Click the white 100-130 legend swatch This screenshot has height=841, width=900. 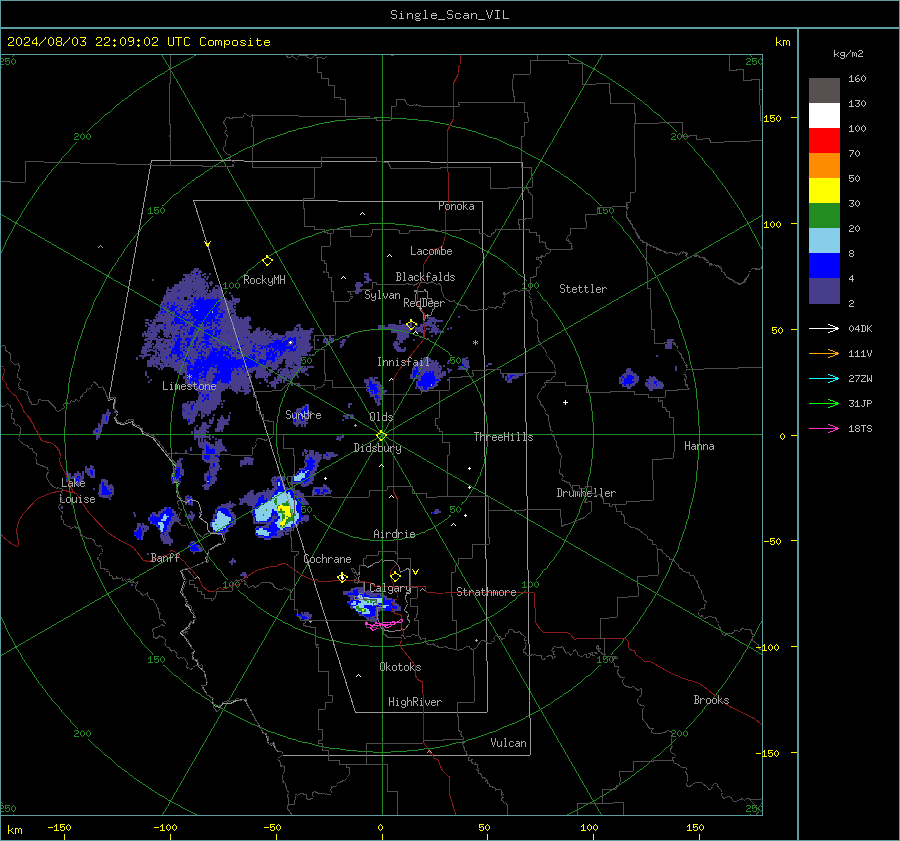(824, 116)
